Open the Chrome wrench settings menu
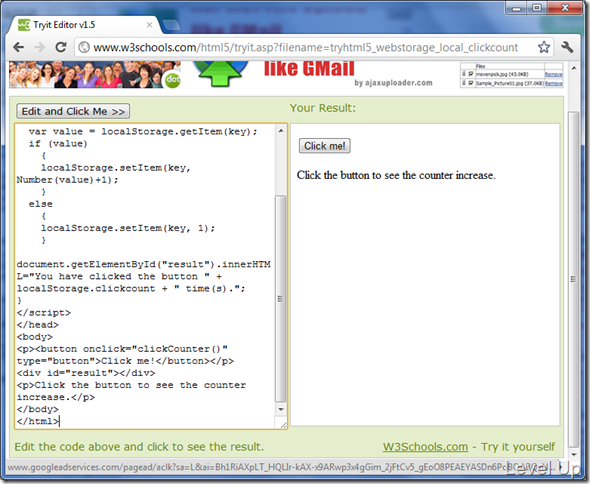 567,47
